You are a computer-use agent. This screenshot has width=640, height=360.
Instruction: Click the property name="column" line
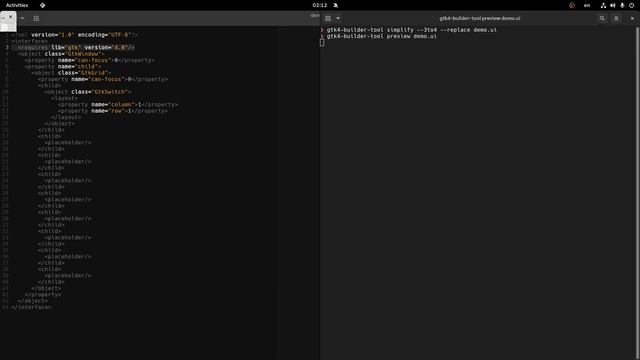[118, 104]
